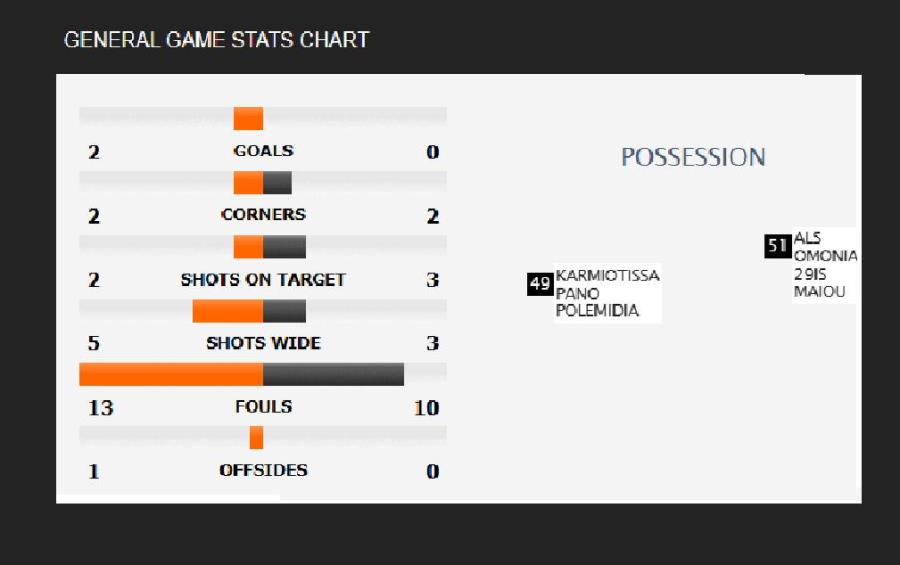The height and width of the screenshot is (565, 900).
Task: Click the orange goals bar
Action: point(248,118)
